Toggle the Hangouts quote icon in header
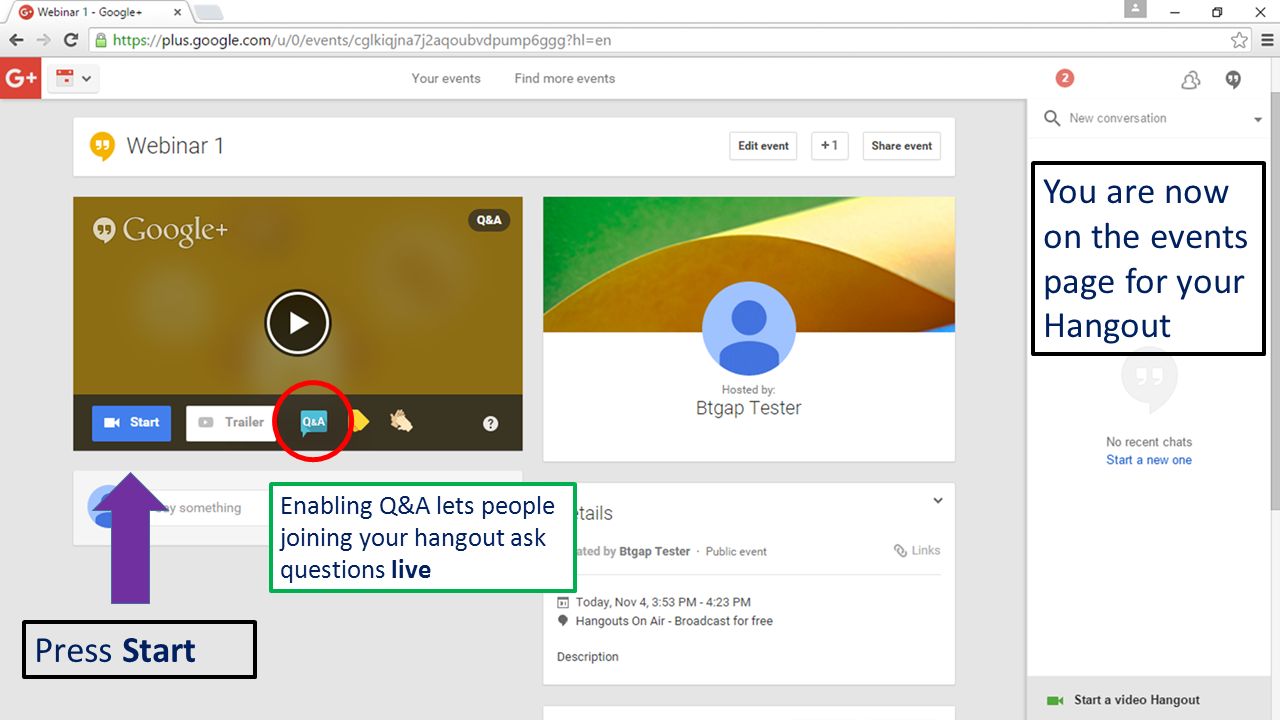 click(x=1234, y=80)
